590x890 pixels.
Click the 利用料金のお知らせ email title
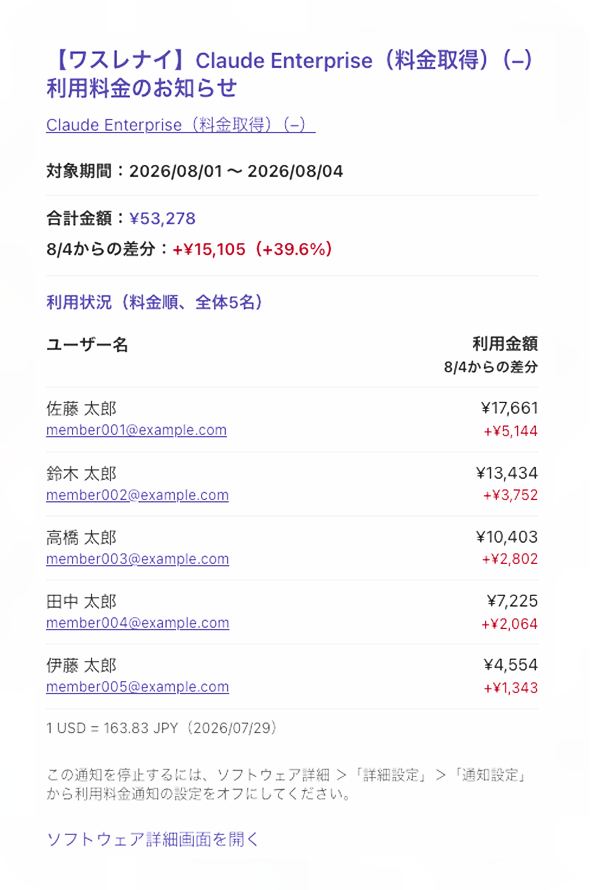point(290,74)
